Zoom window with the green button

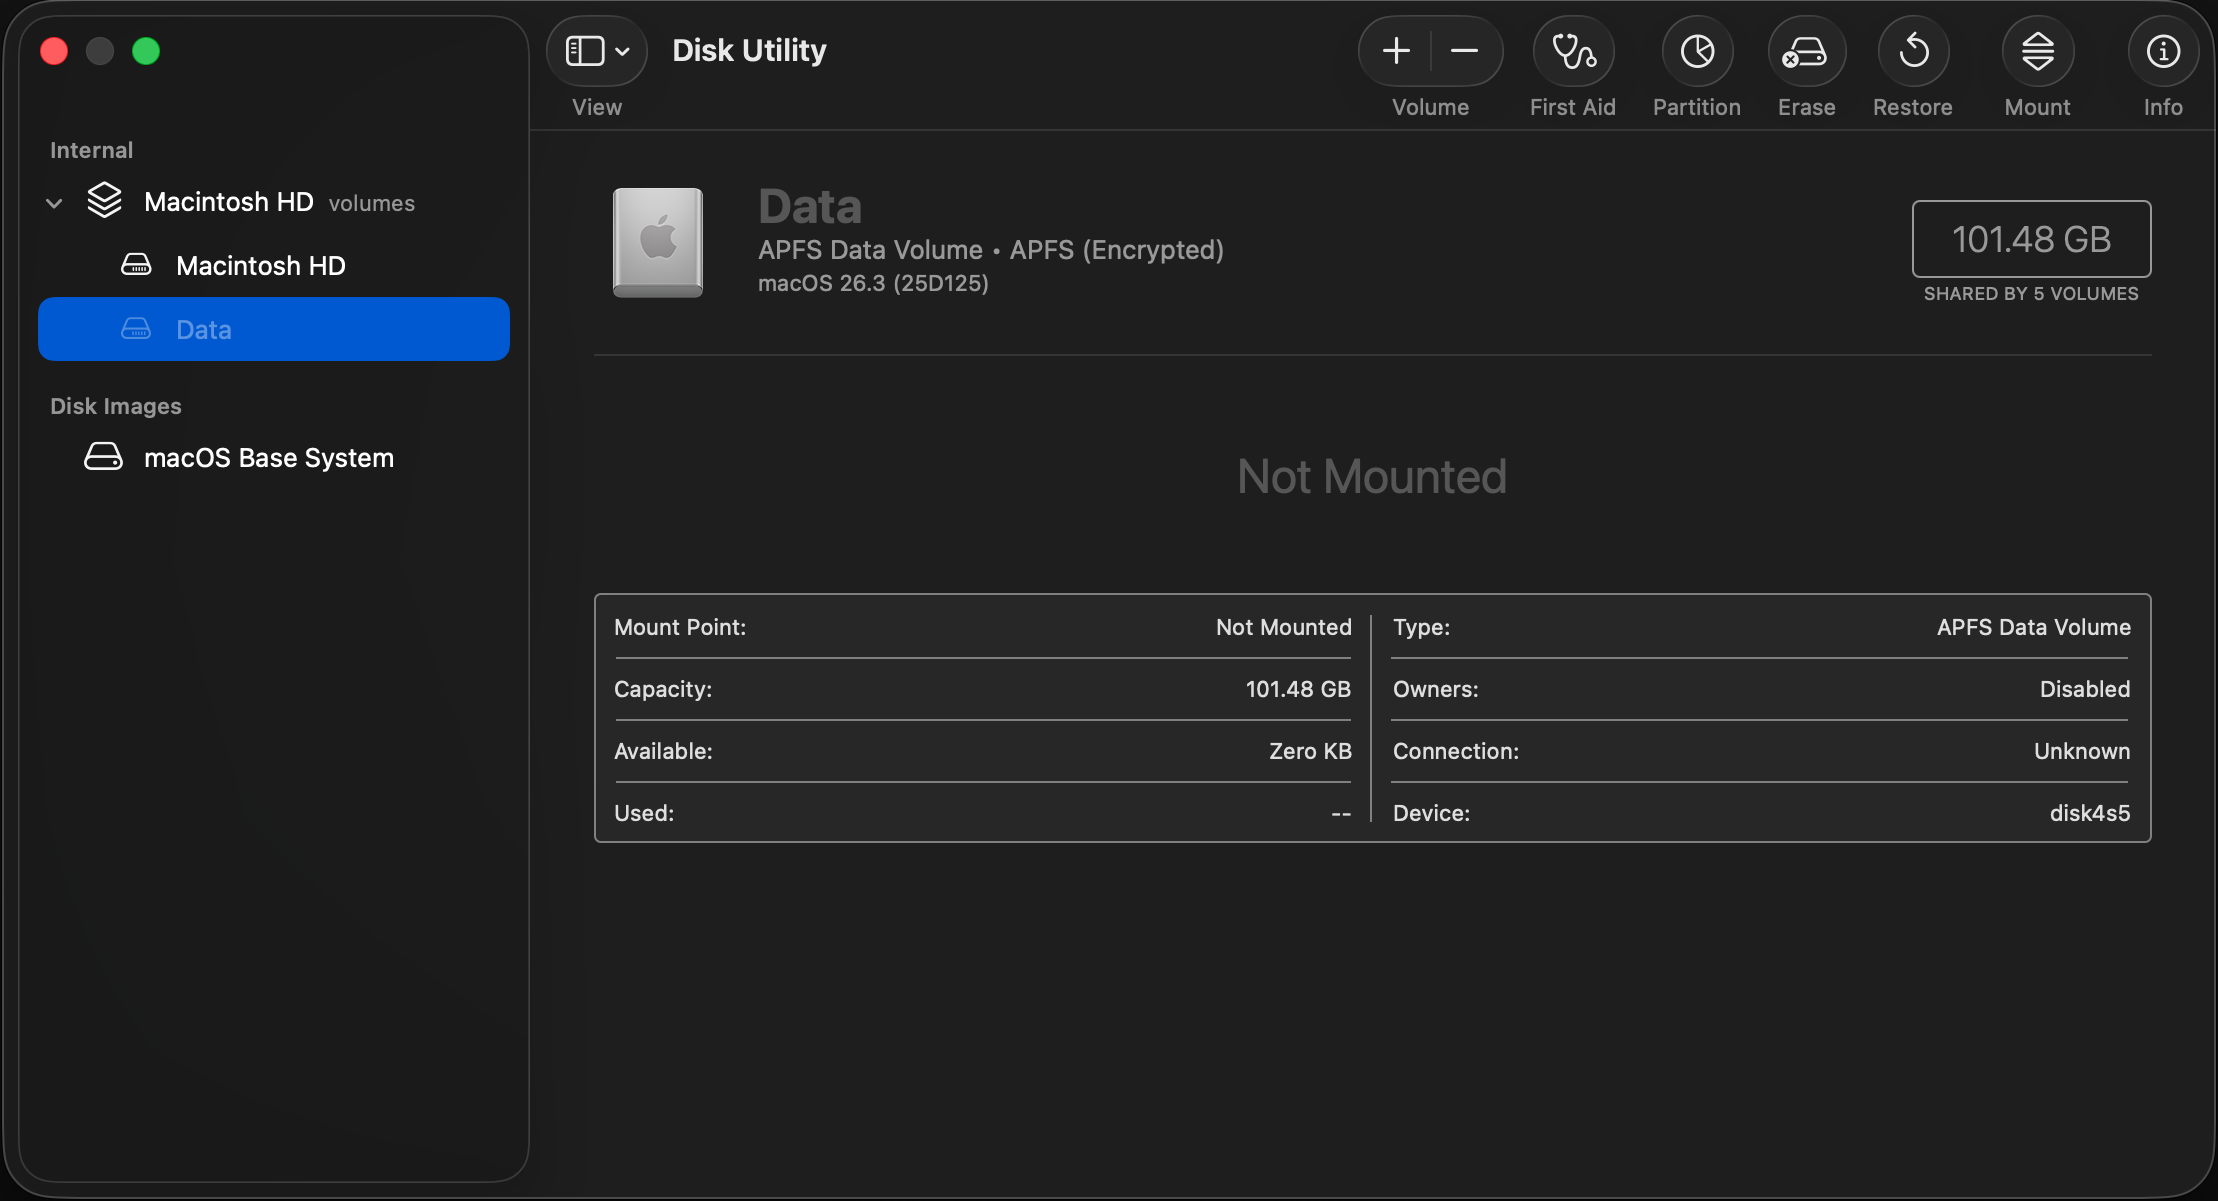(146, 51)
